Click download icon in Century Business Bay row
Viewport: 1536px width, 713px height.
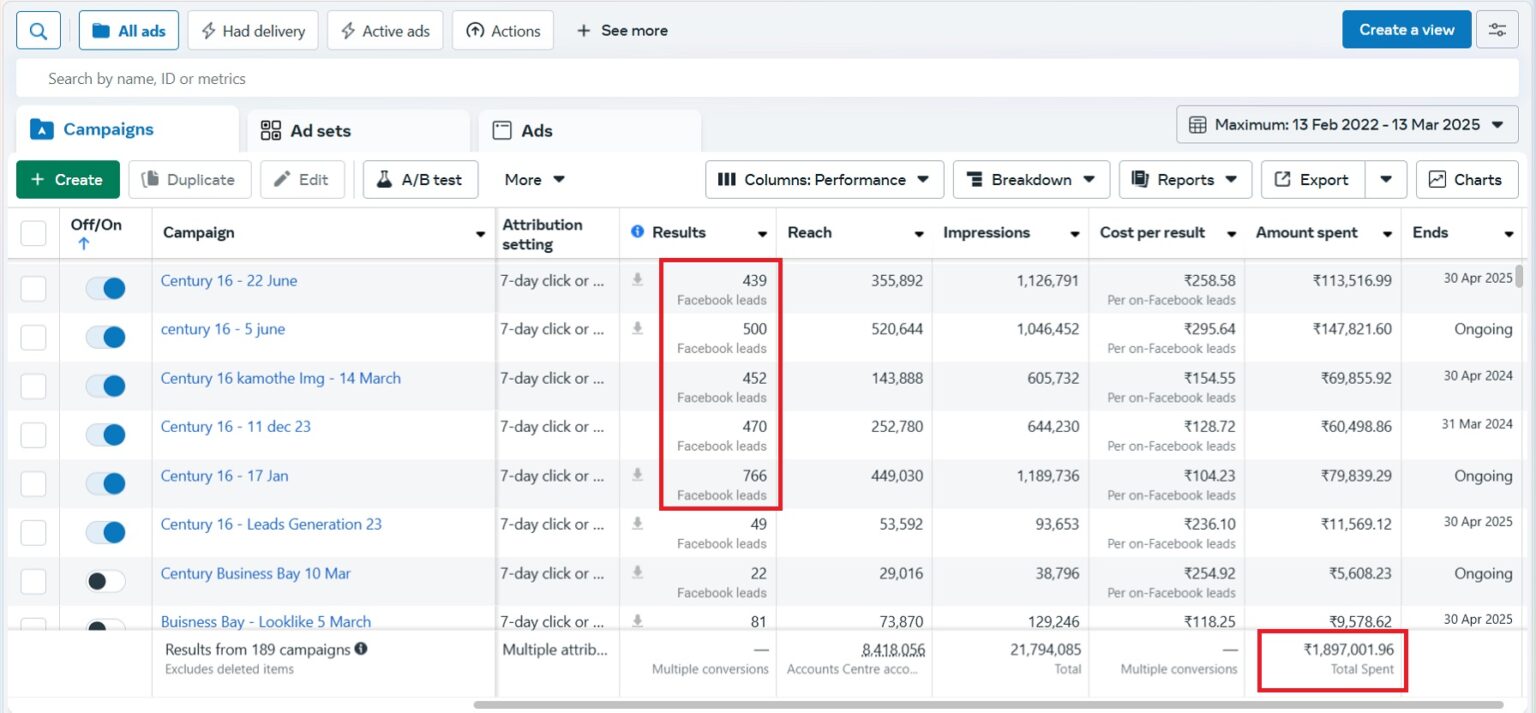637,572
